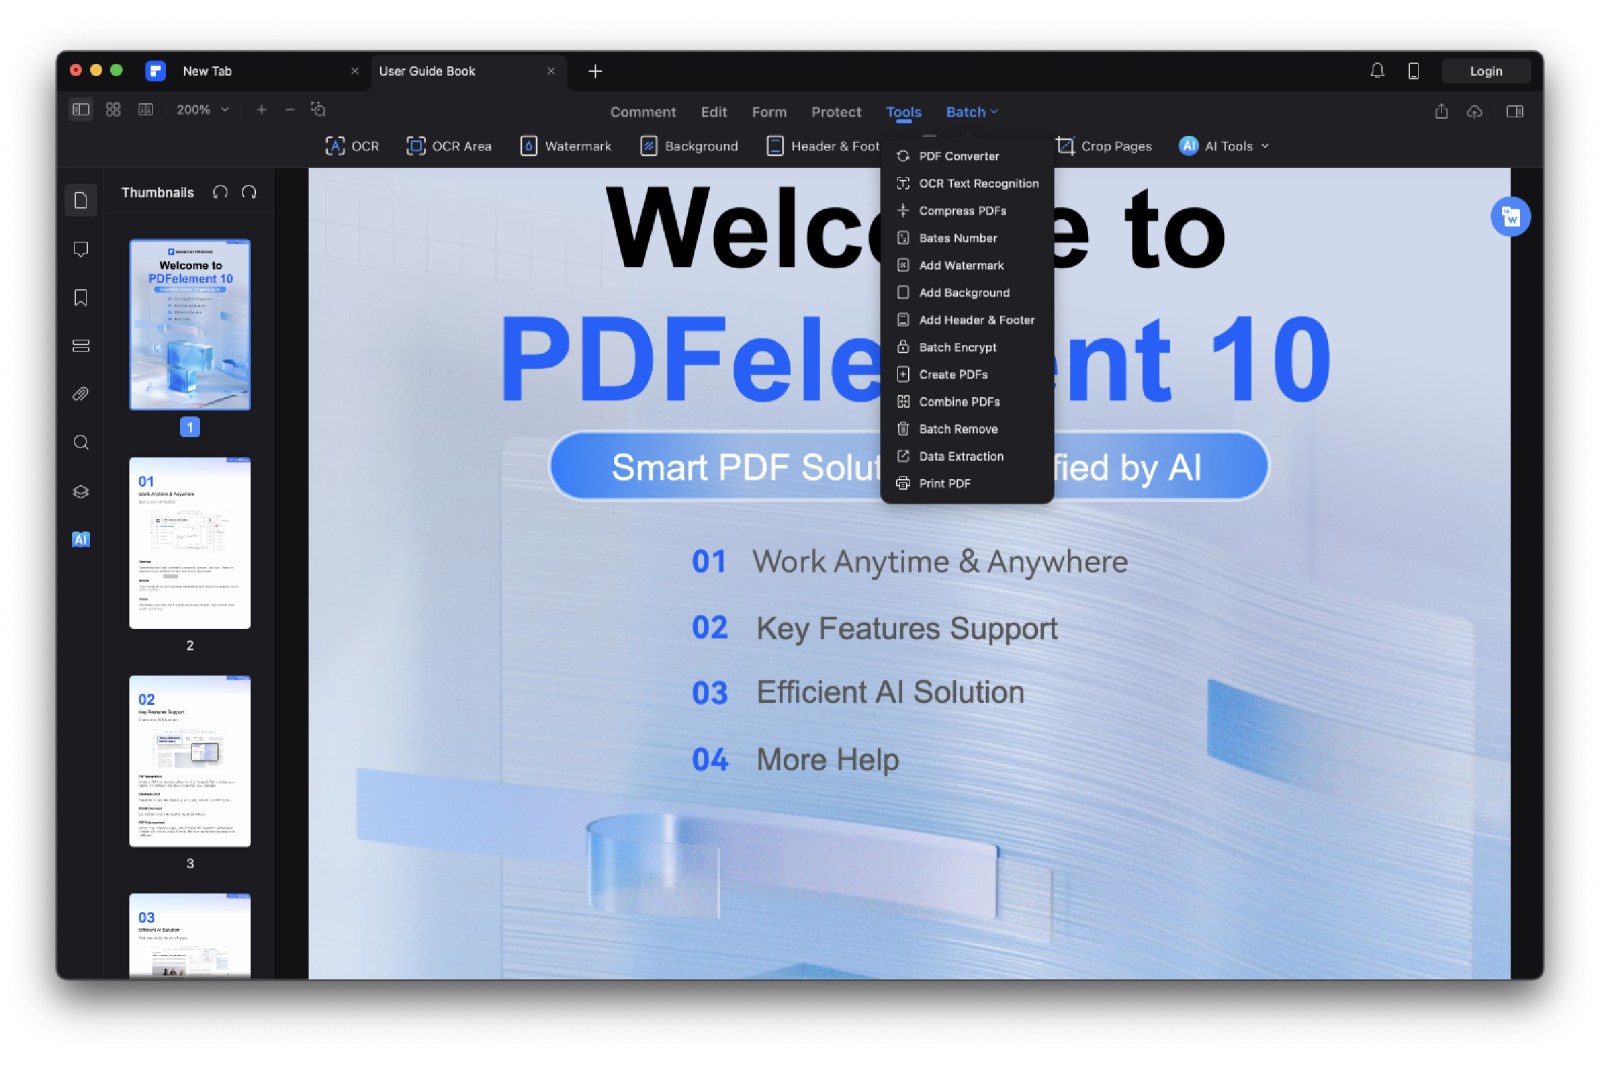
Task: Open the attachments paperclip panel icon
Action: (x=81, y=394)
